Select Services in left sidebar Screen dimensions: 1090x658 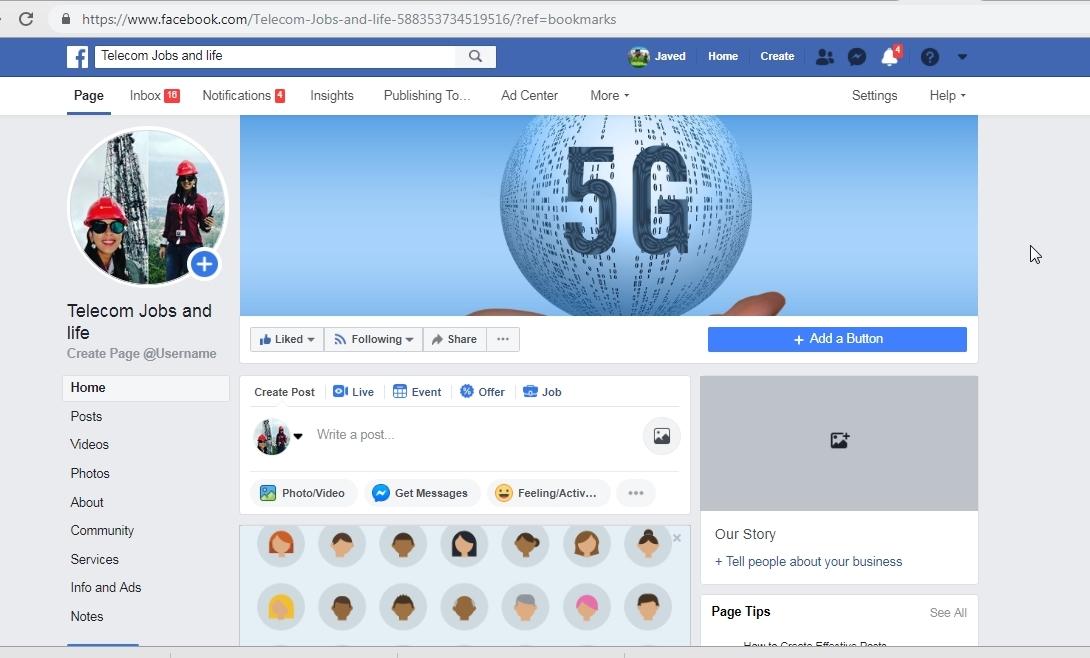click(x=95, y=559)
